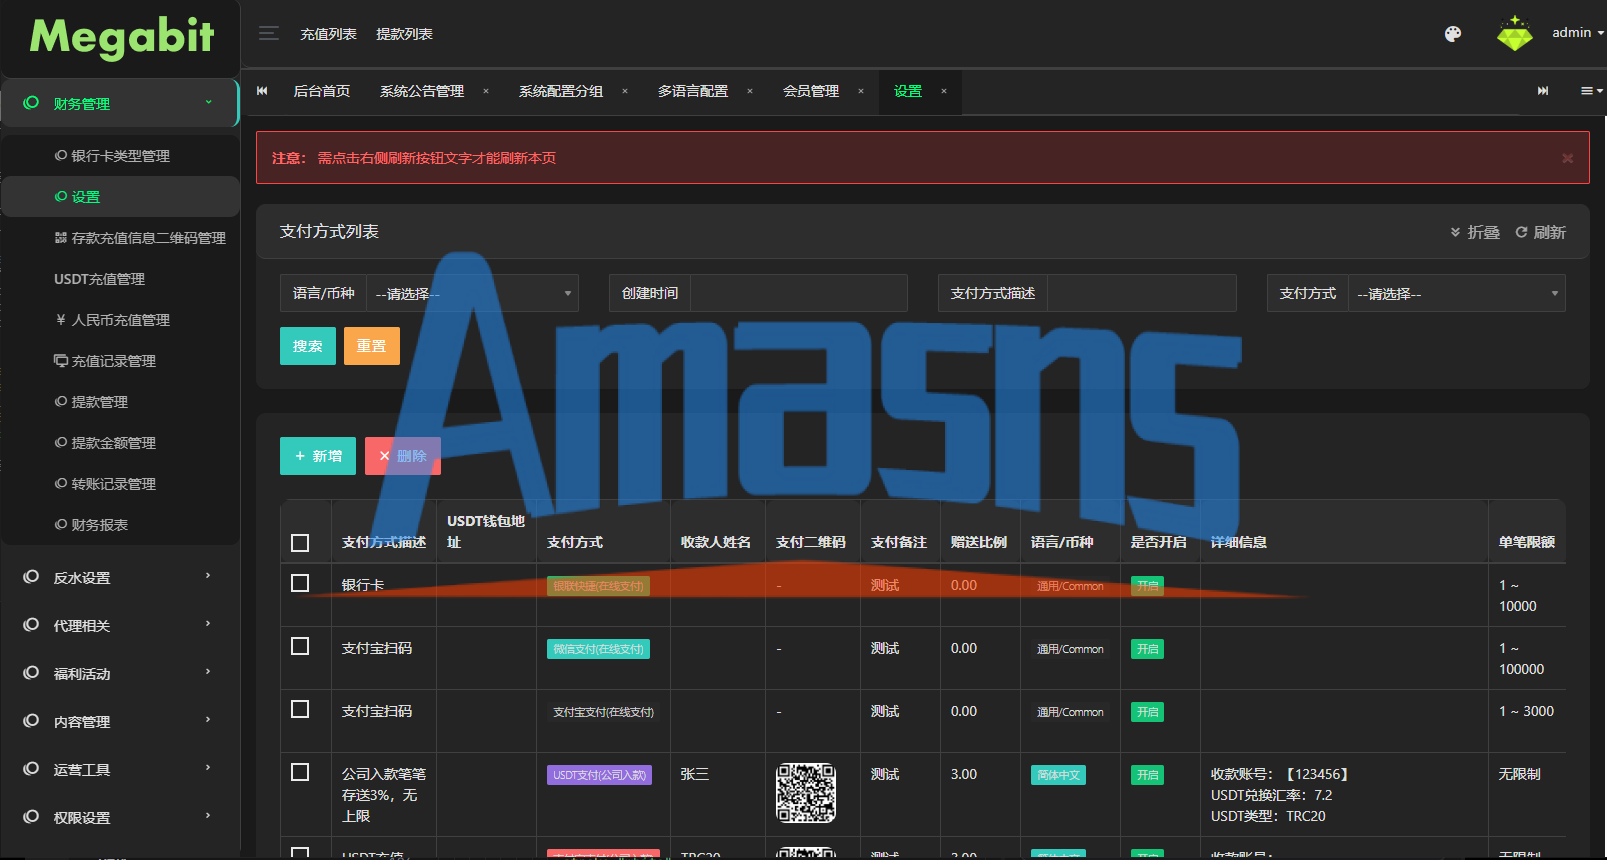Screen dimensions: 1607x860
Task: Close the 系统公告管理 tab
Action: coord(486,91)
